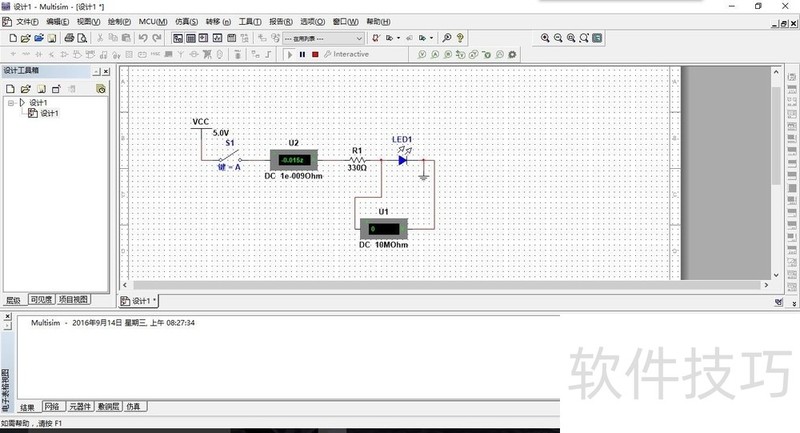
Task: Open the 视图(V) menu
Action: point(88,21)
